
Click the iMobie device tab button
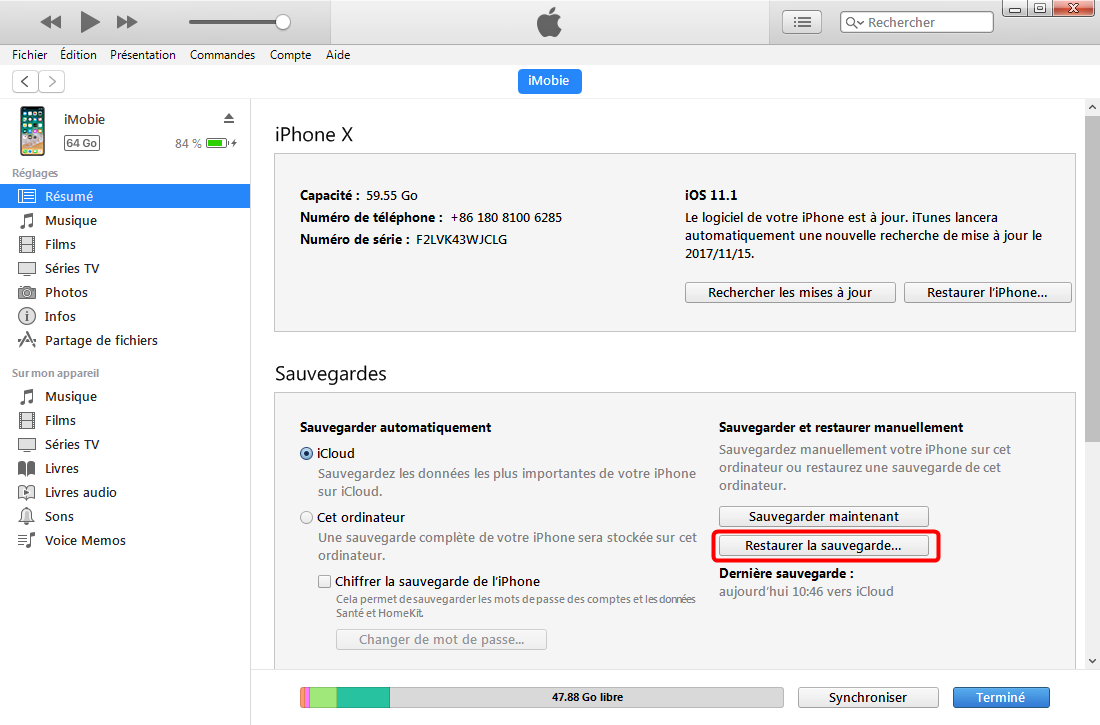coord(549,81)
